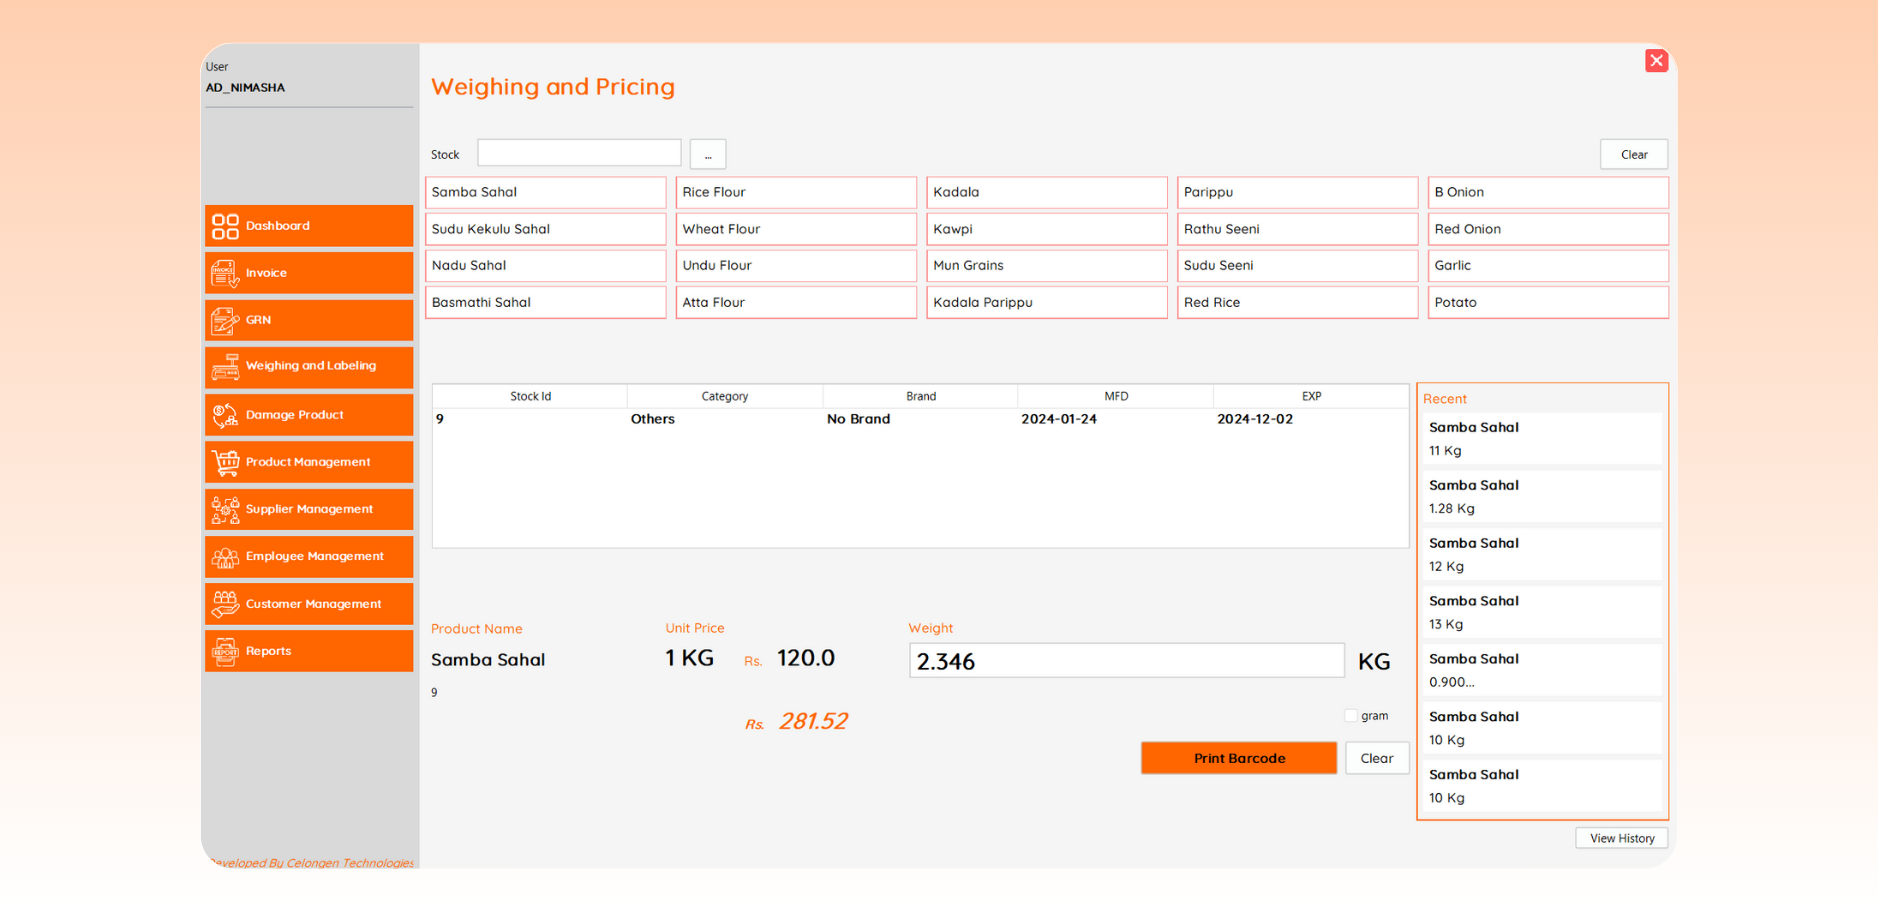Enable the gram checkbox
The image size is (1878, 912).
tap(1351, 716)
